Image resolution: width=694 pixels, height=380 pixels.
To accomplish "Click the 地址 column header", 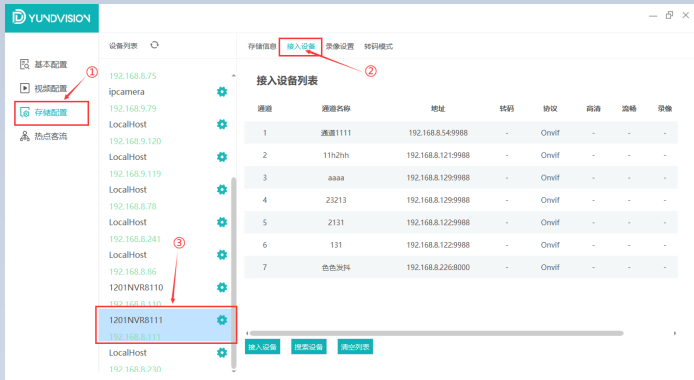I will [x=438, y=108].
